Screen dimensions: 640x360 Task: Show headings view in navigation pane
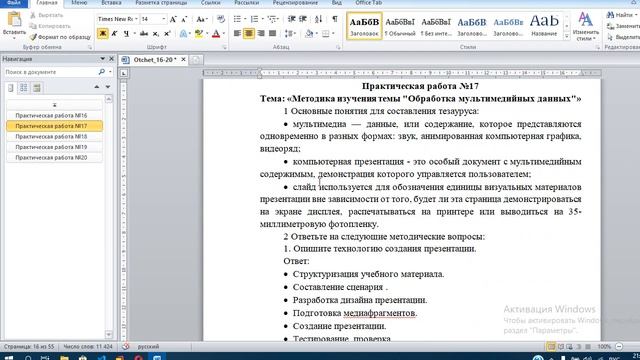(11, 88)
